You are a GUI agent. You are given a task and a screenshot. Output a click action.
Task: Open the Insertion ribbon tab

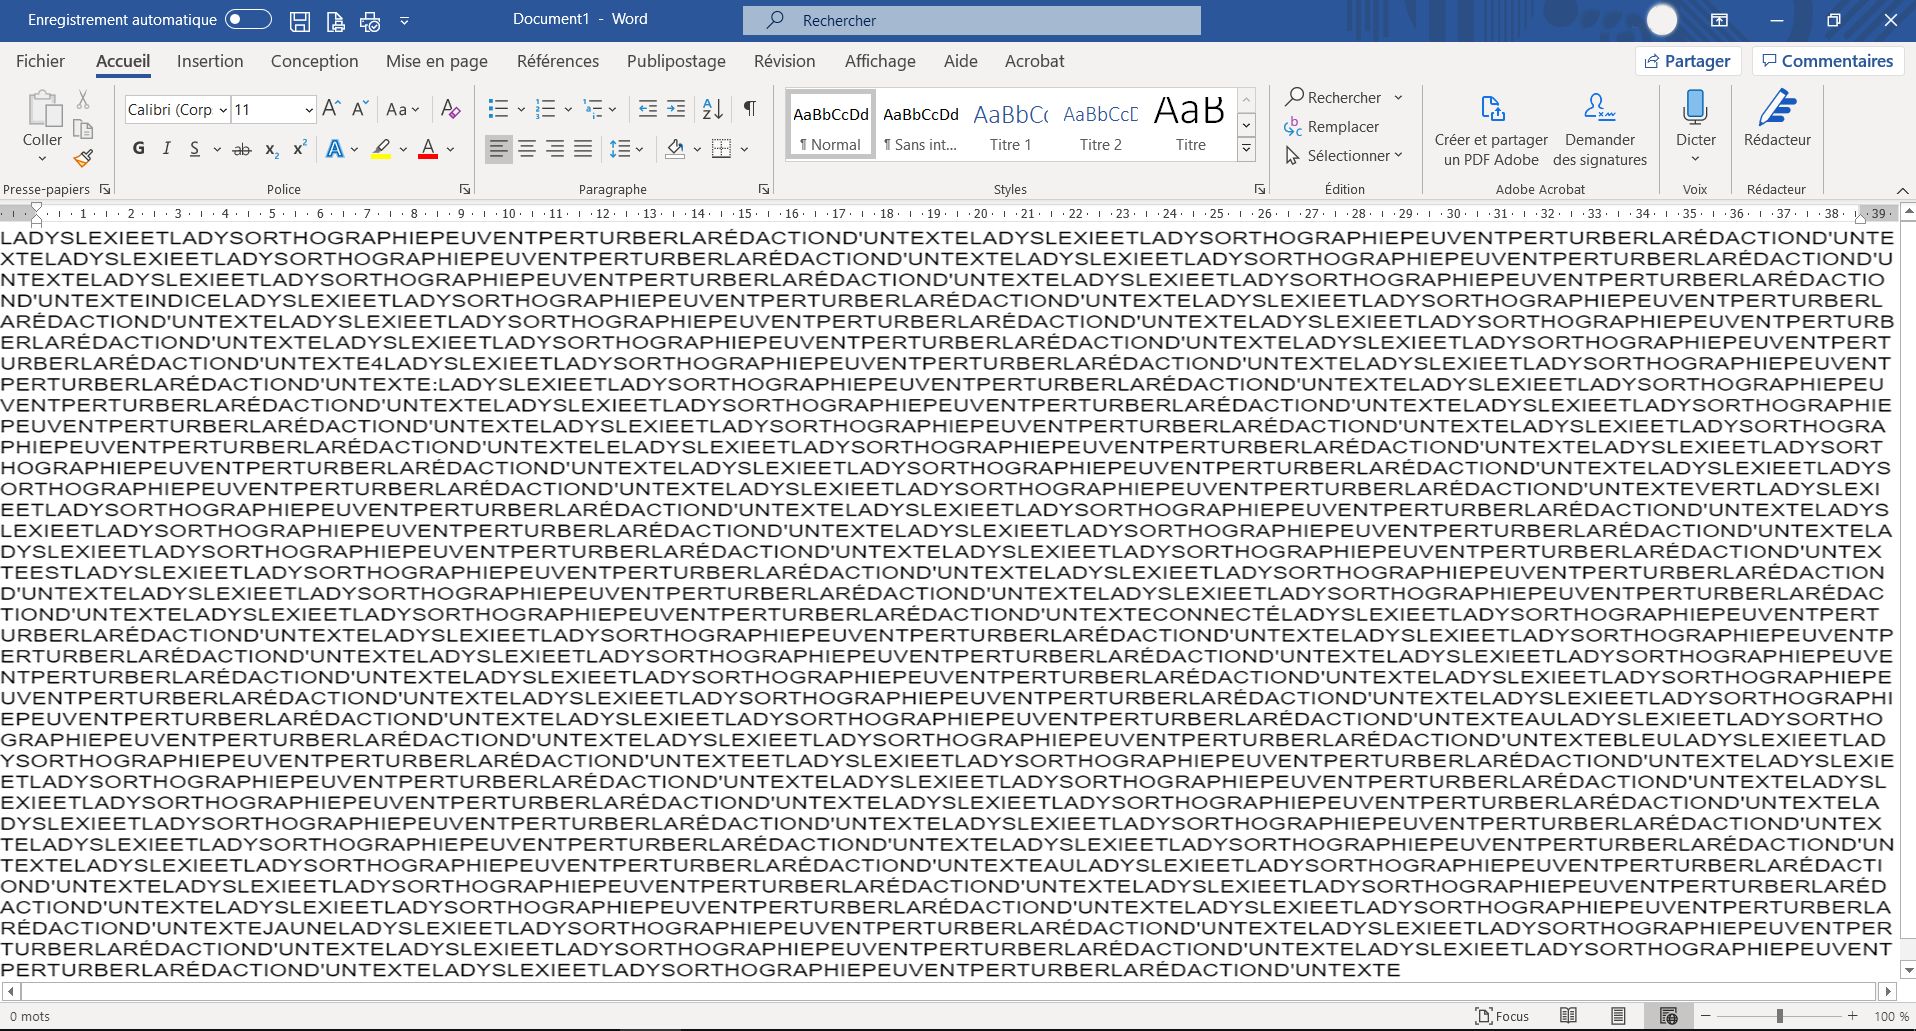click(210, 61)
